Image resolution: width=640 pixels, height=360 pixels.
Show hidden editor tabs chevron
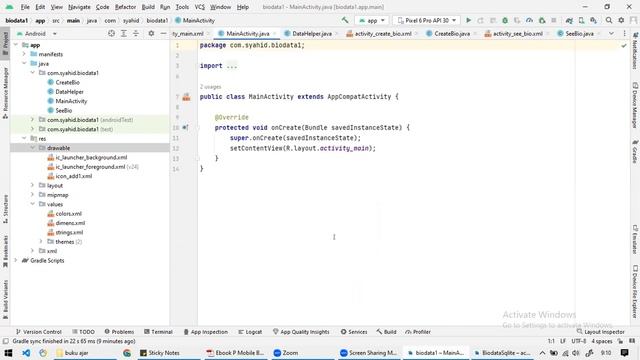pyautogui.click(x=611, y=33)
